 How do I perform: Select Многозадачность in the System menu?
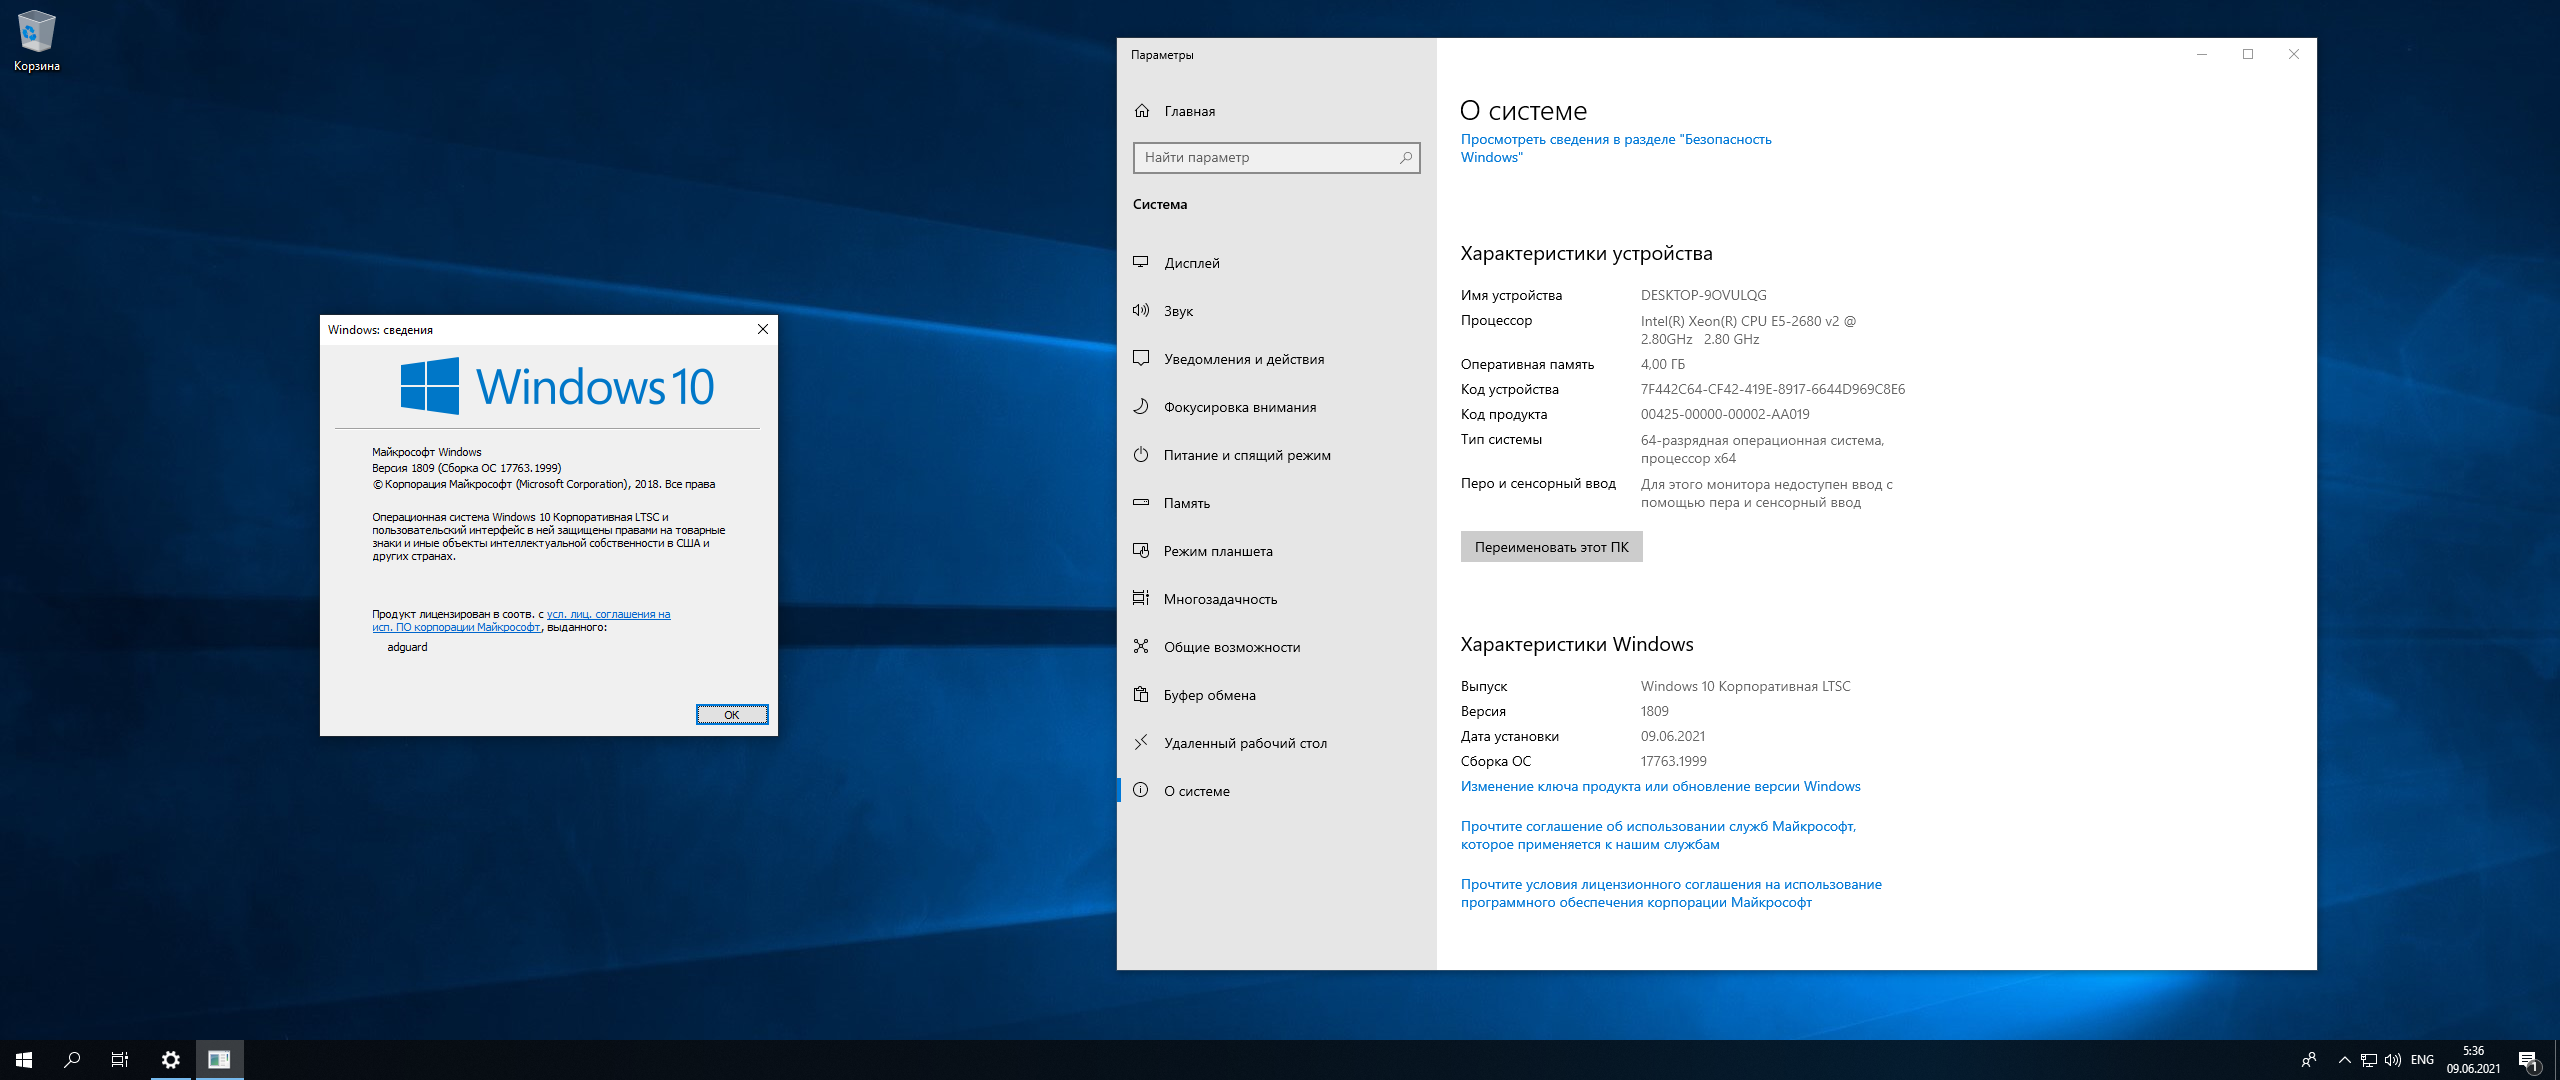click(x=1276, y=599)
